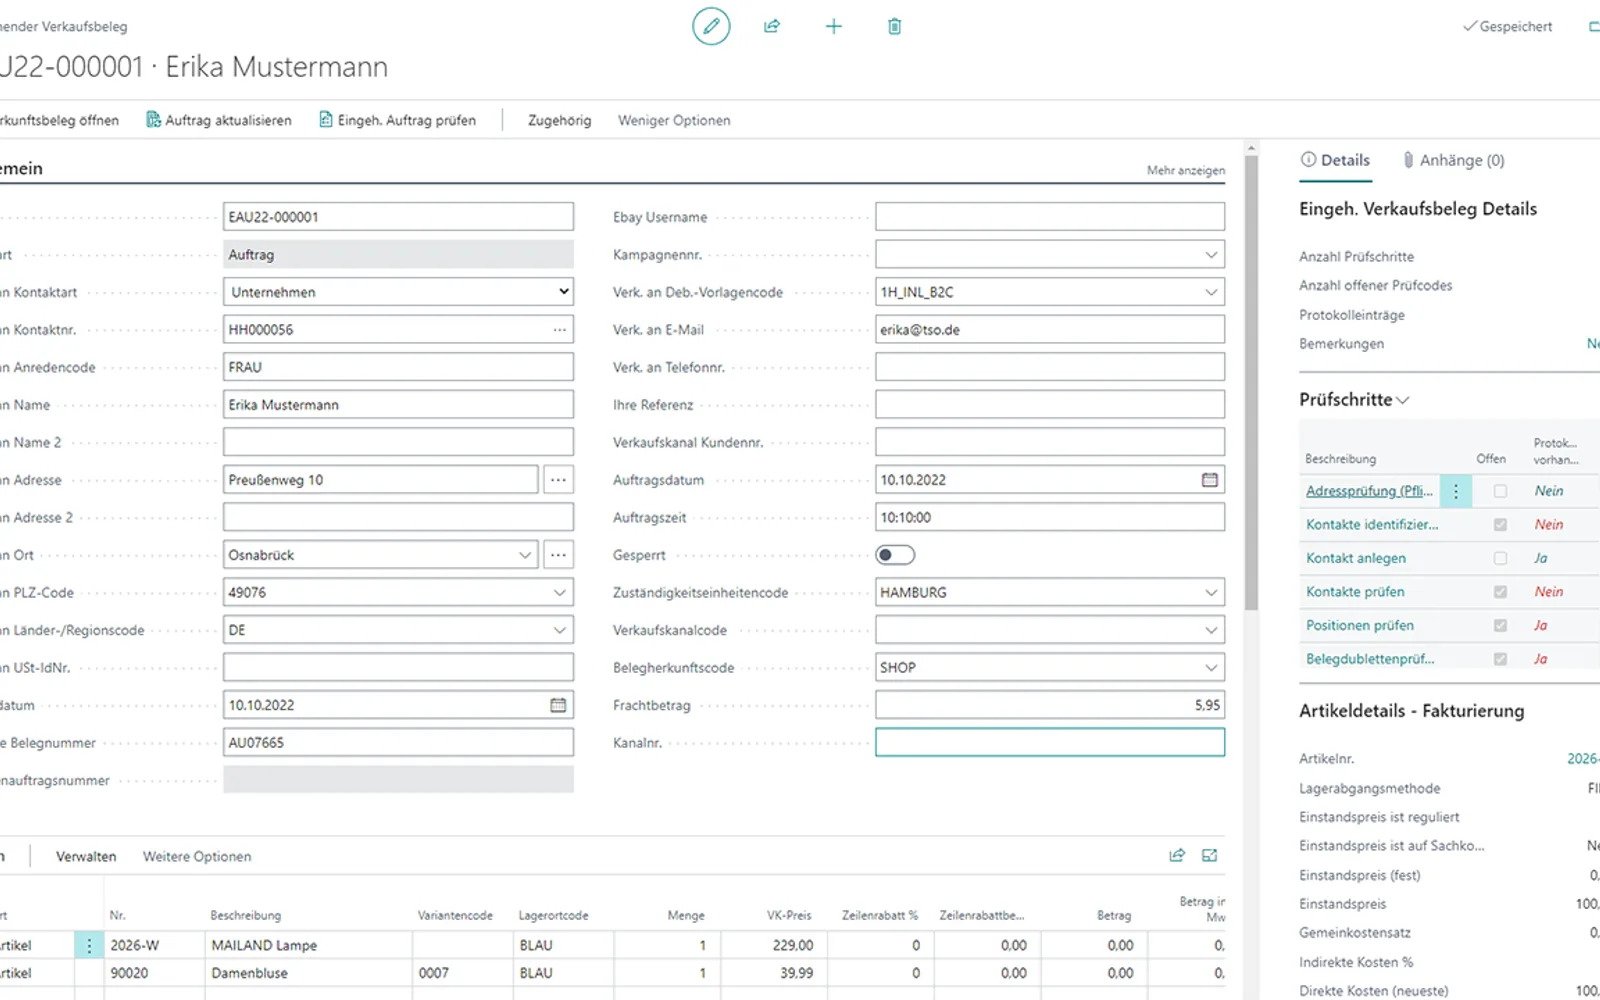Toggle Offen checkbox for Kontakt anlegen
Viewport: 1600px width, 1000px height.
point(1500,558)
